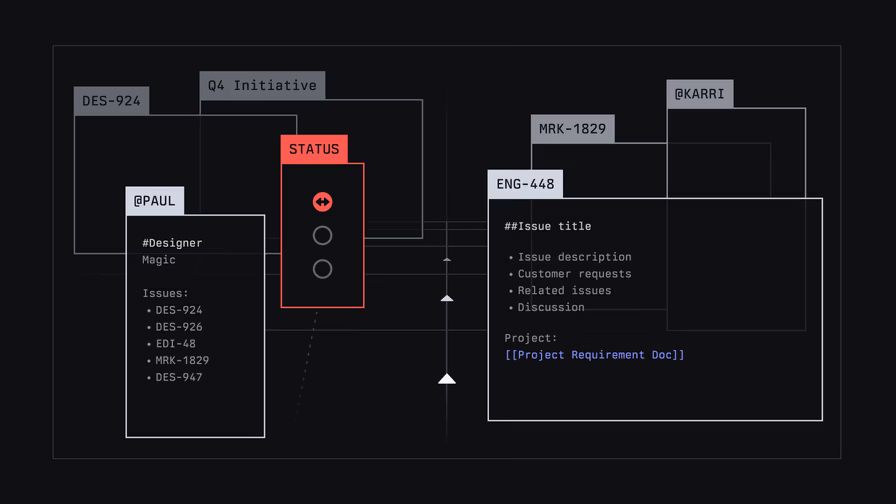The height and width of the screenshot is (504, 896).
Task: Click the largest white triangle marker
Action: click(447, 378)
